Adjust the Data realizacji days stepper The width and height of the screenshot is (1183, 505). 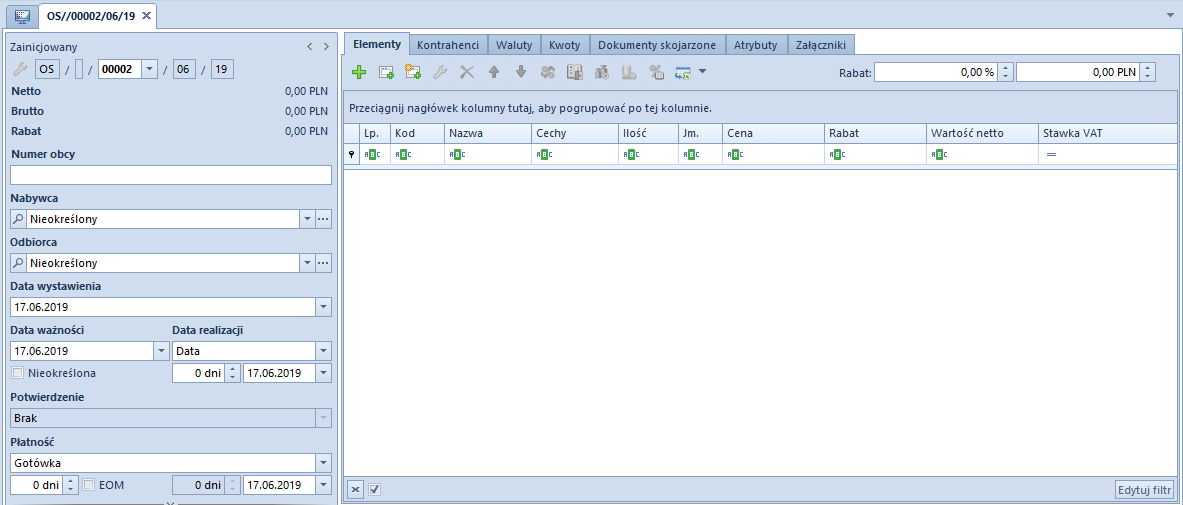233,373
